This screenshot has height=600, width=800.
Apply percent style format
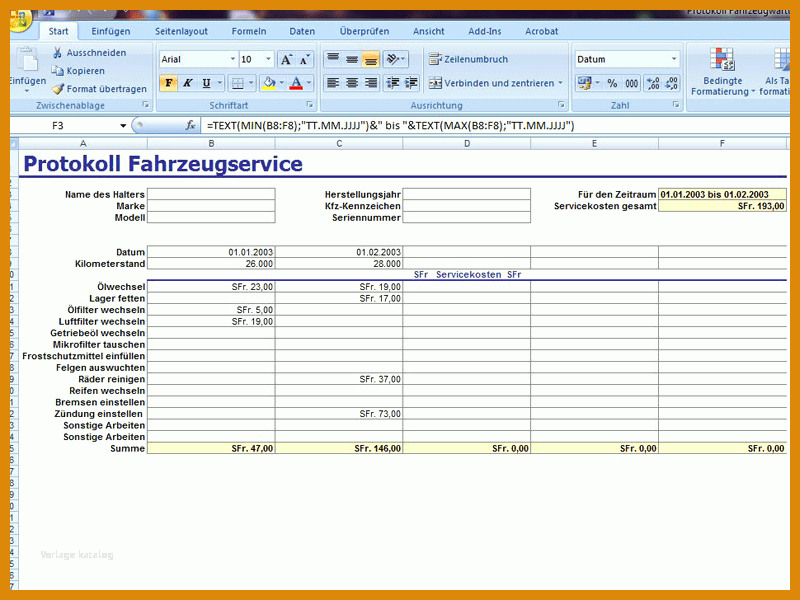612,83
